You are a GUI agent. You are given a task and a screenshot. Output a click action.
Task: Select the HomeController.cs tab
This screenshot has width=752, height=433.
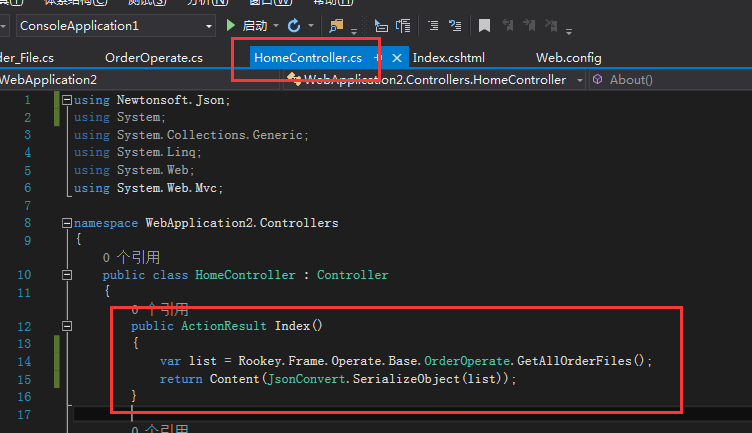[307, 58]
